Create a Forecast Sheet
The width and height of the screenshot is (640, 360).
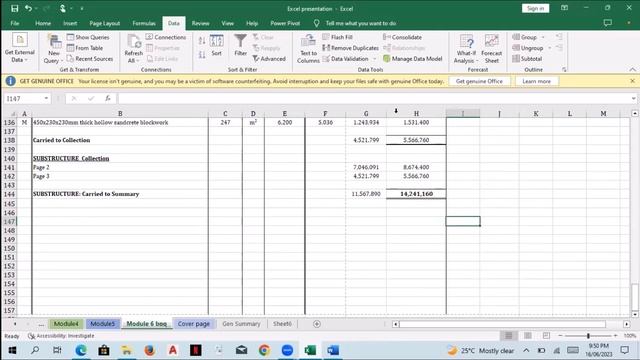(x=491, y=49)
